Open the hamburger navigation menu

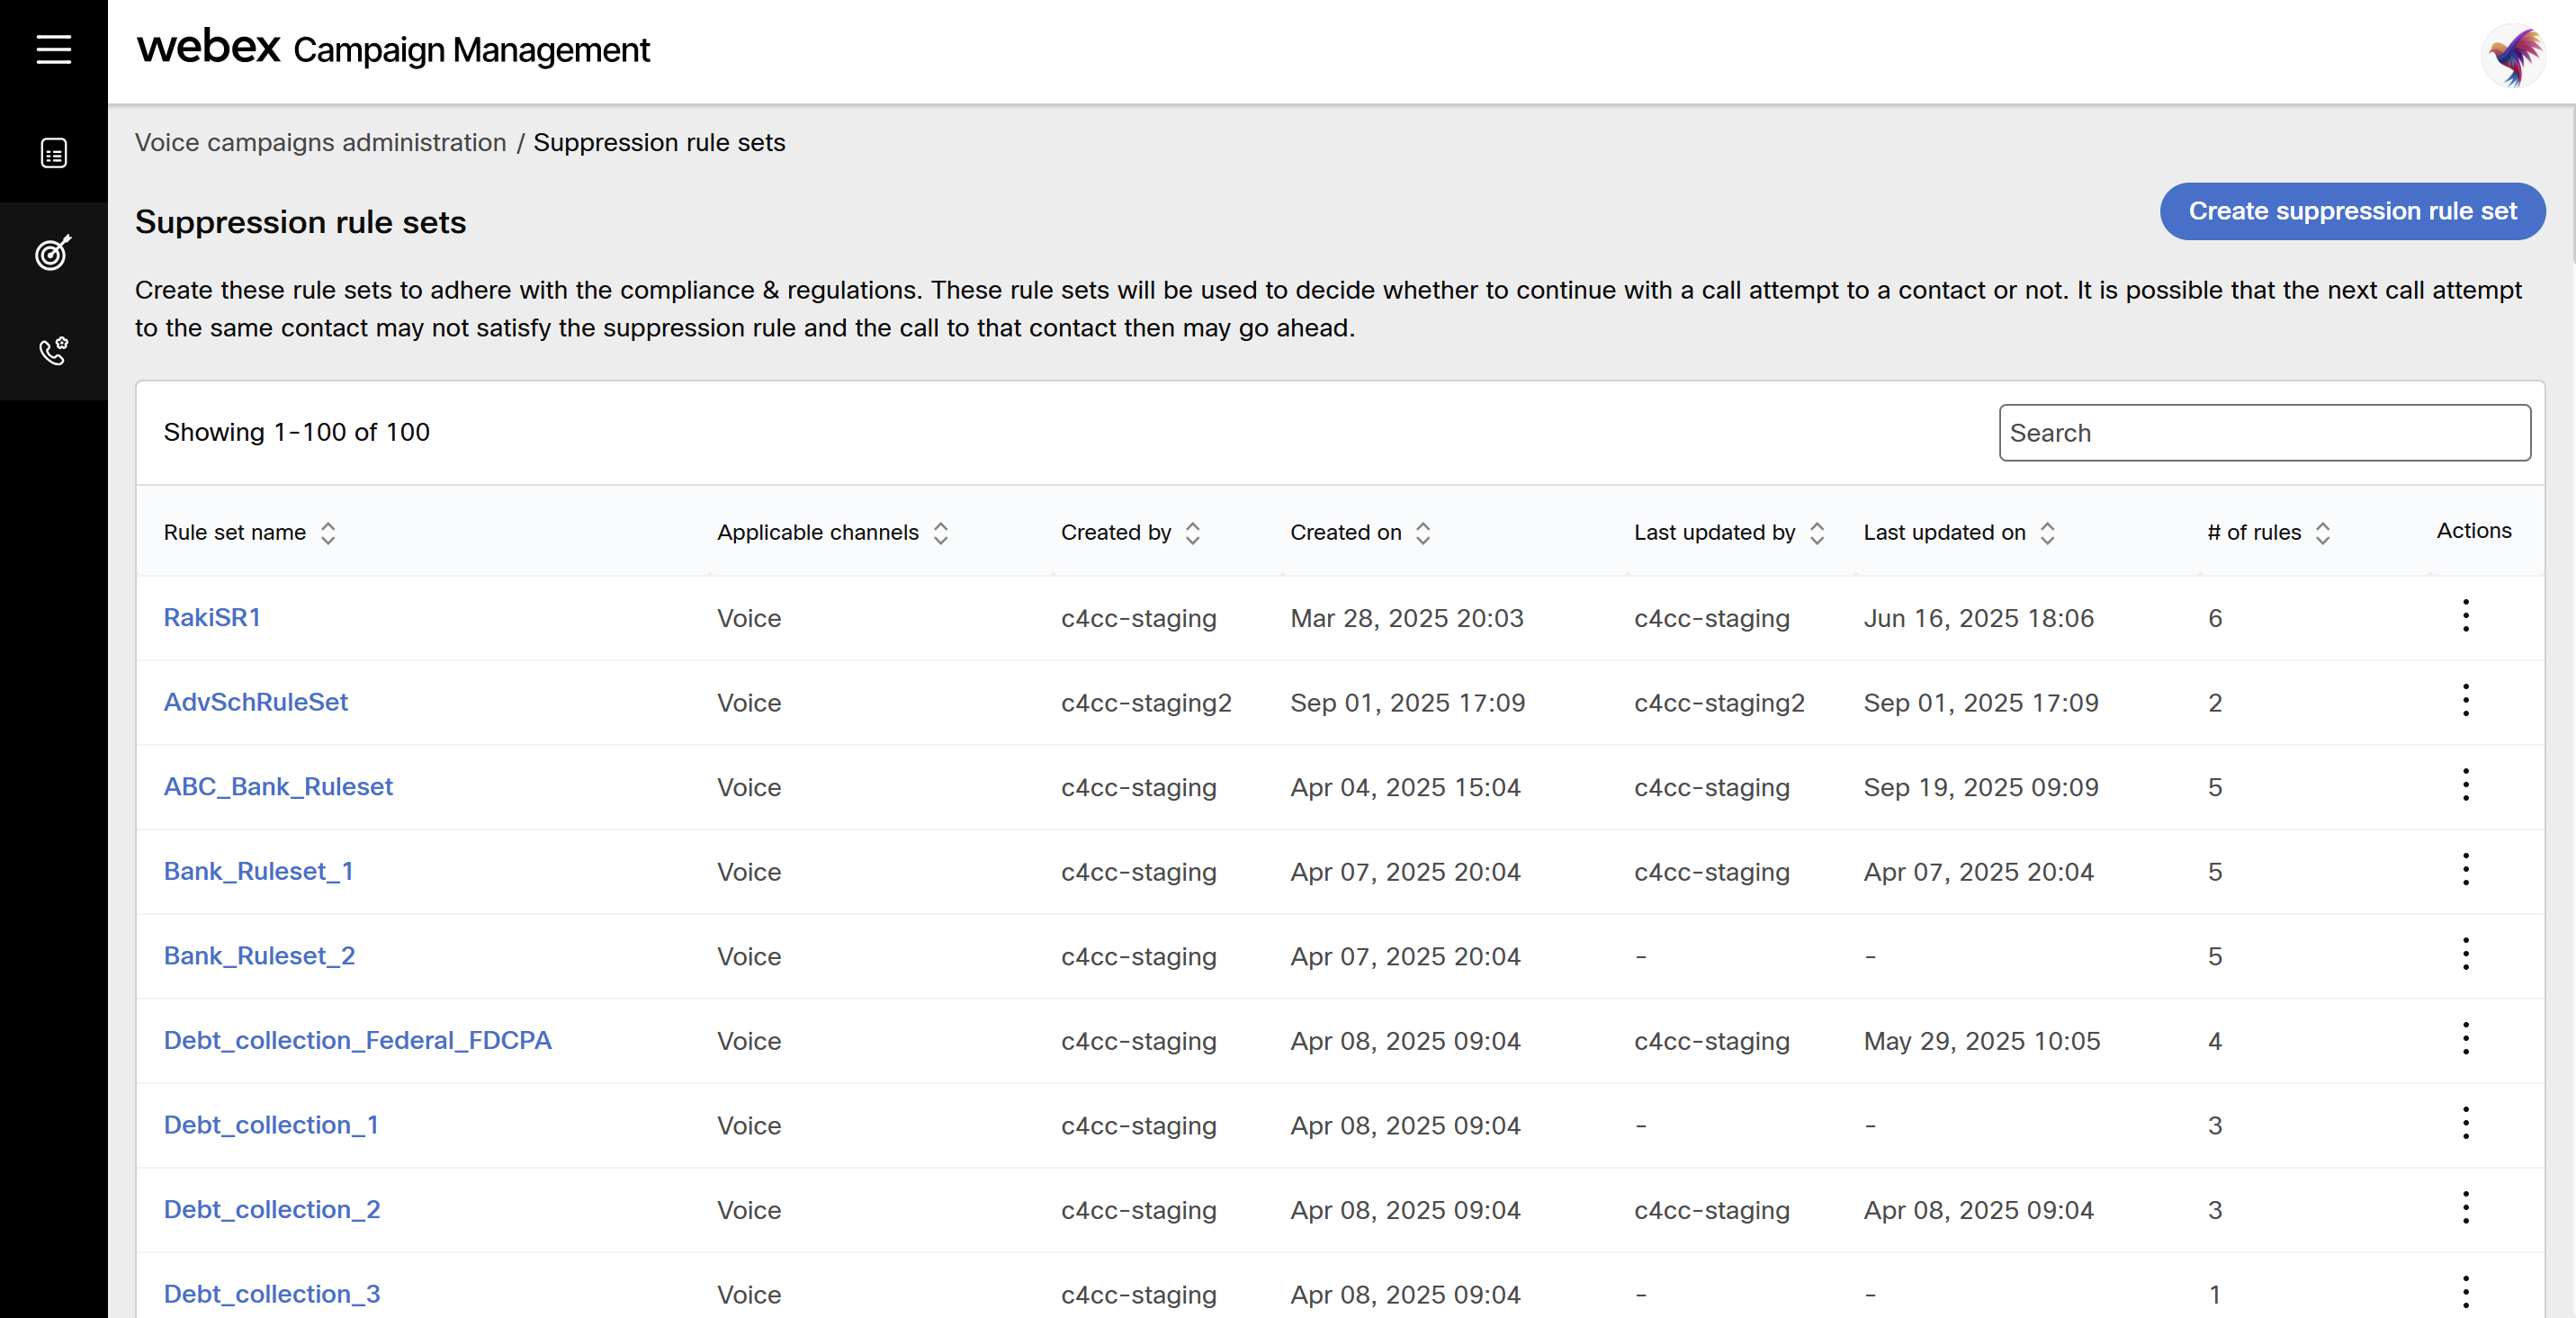(53, 49)
